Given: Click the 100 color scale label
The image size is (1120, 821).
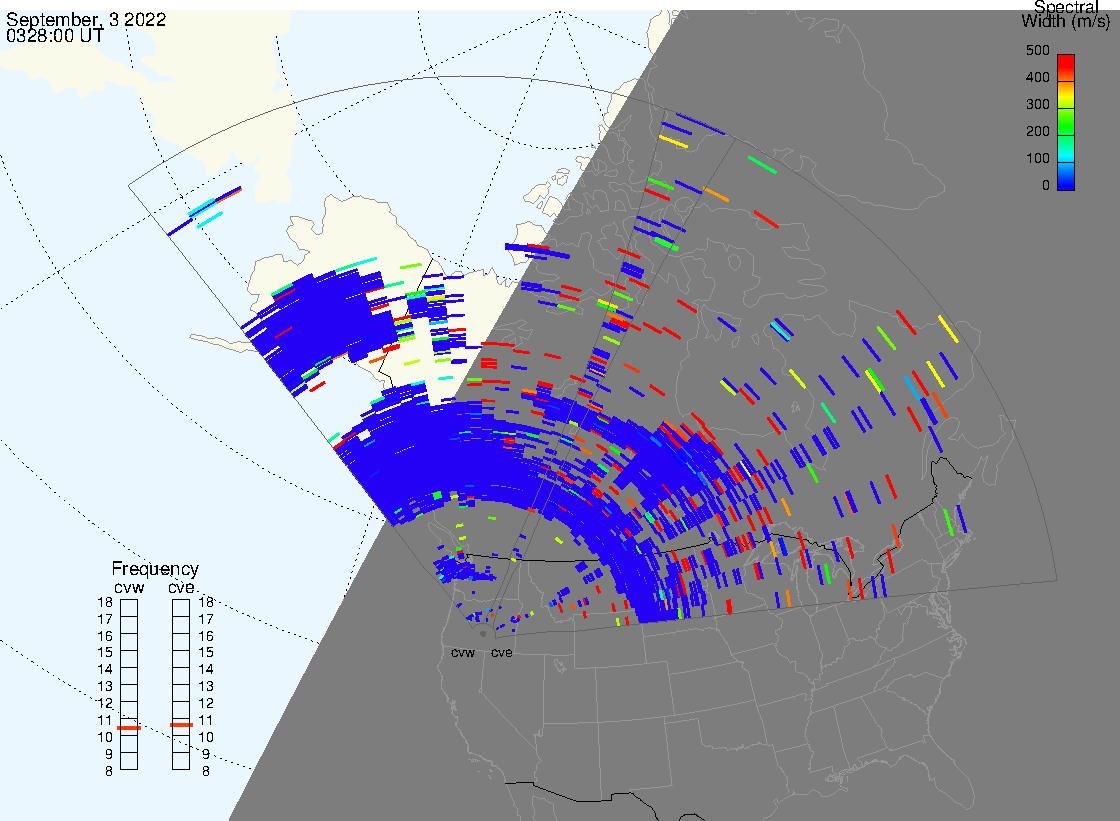Looking at the screenshot, I should [x=1038, y=159].
